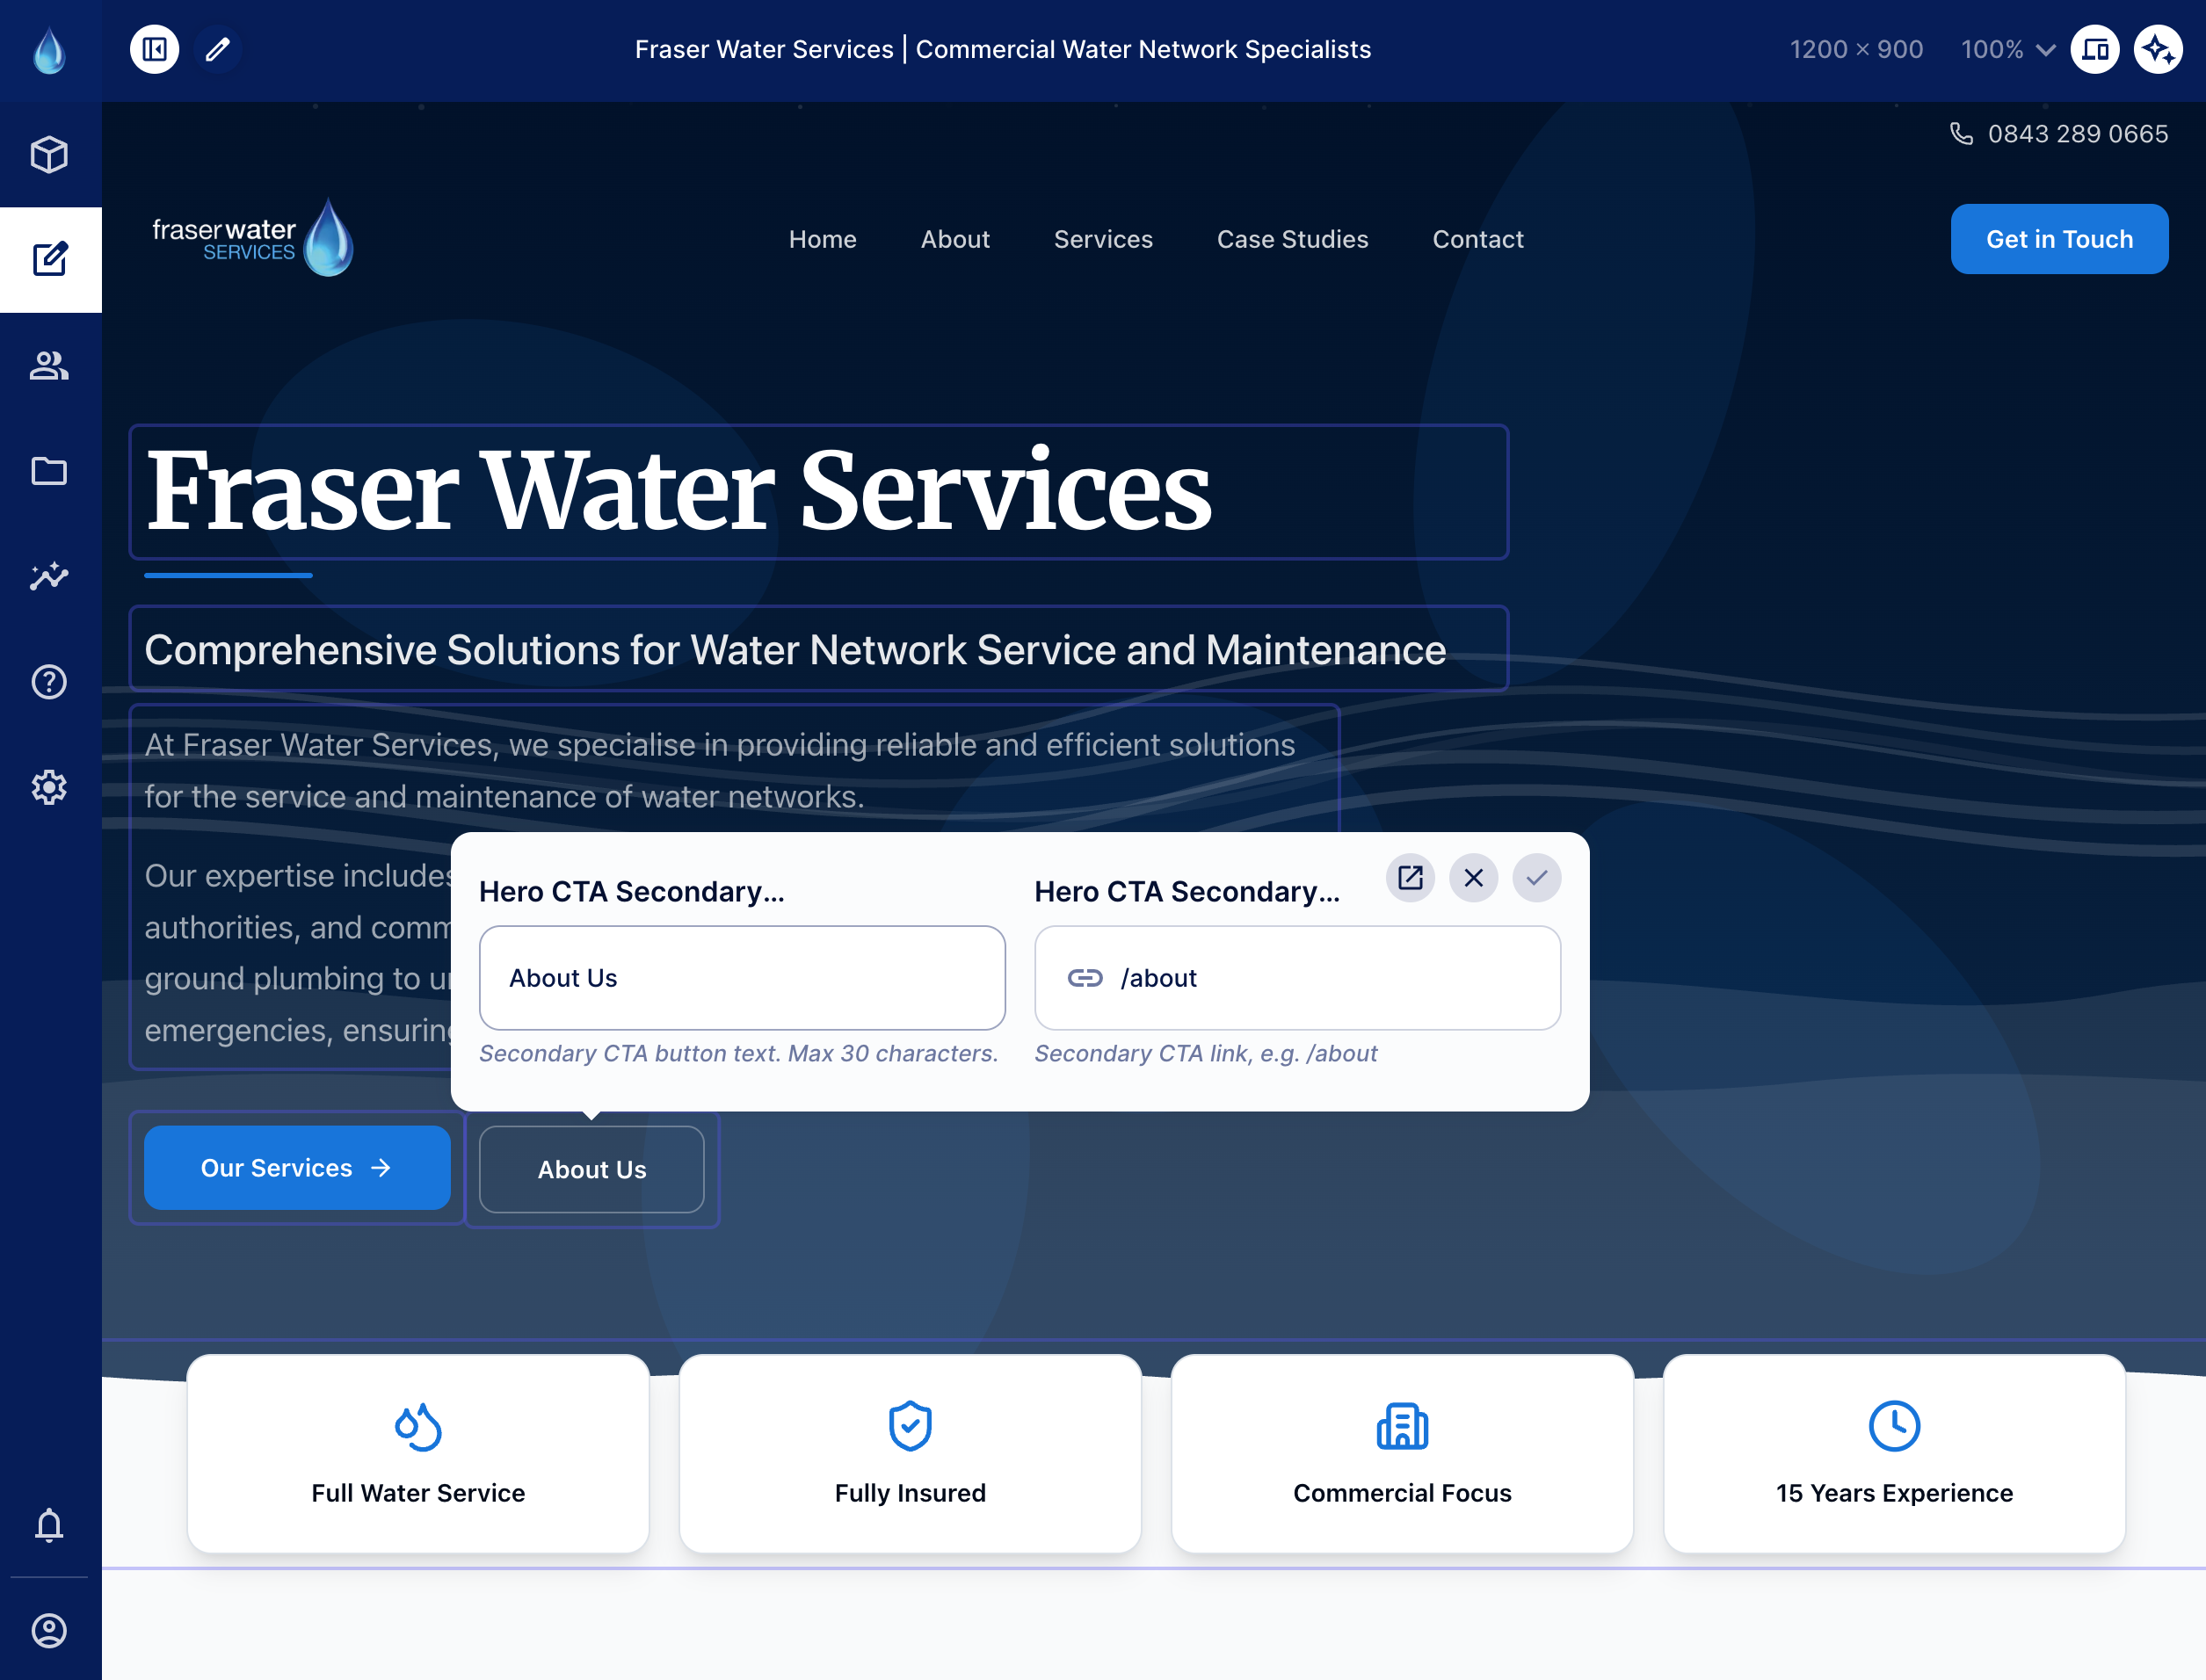Confirm edits with the checkmark icon
The width and height of the screenshot is (2206, 1680).
[x=1536, y=878]
